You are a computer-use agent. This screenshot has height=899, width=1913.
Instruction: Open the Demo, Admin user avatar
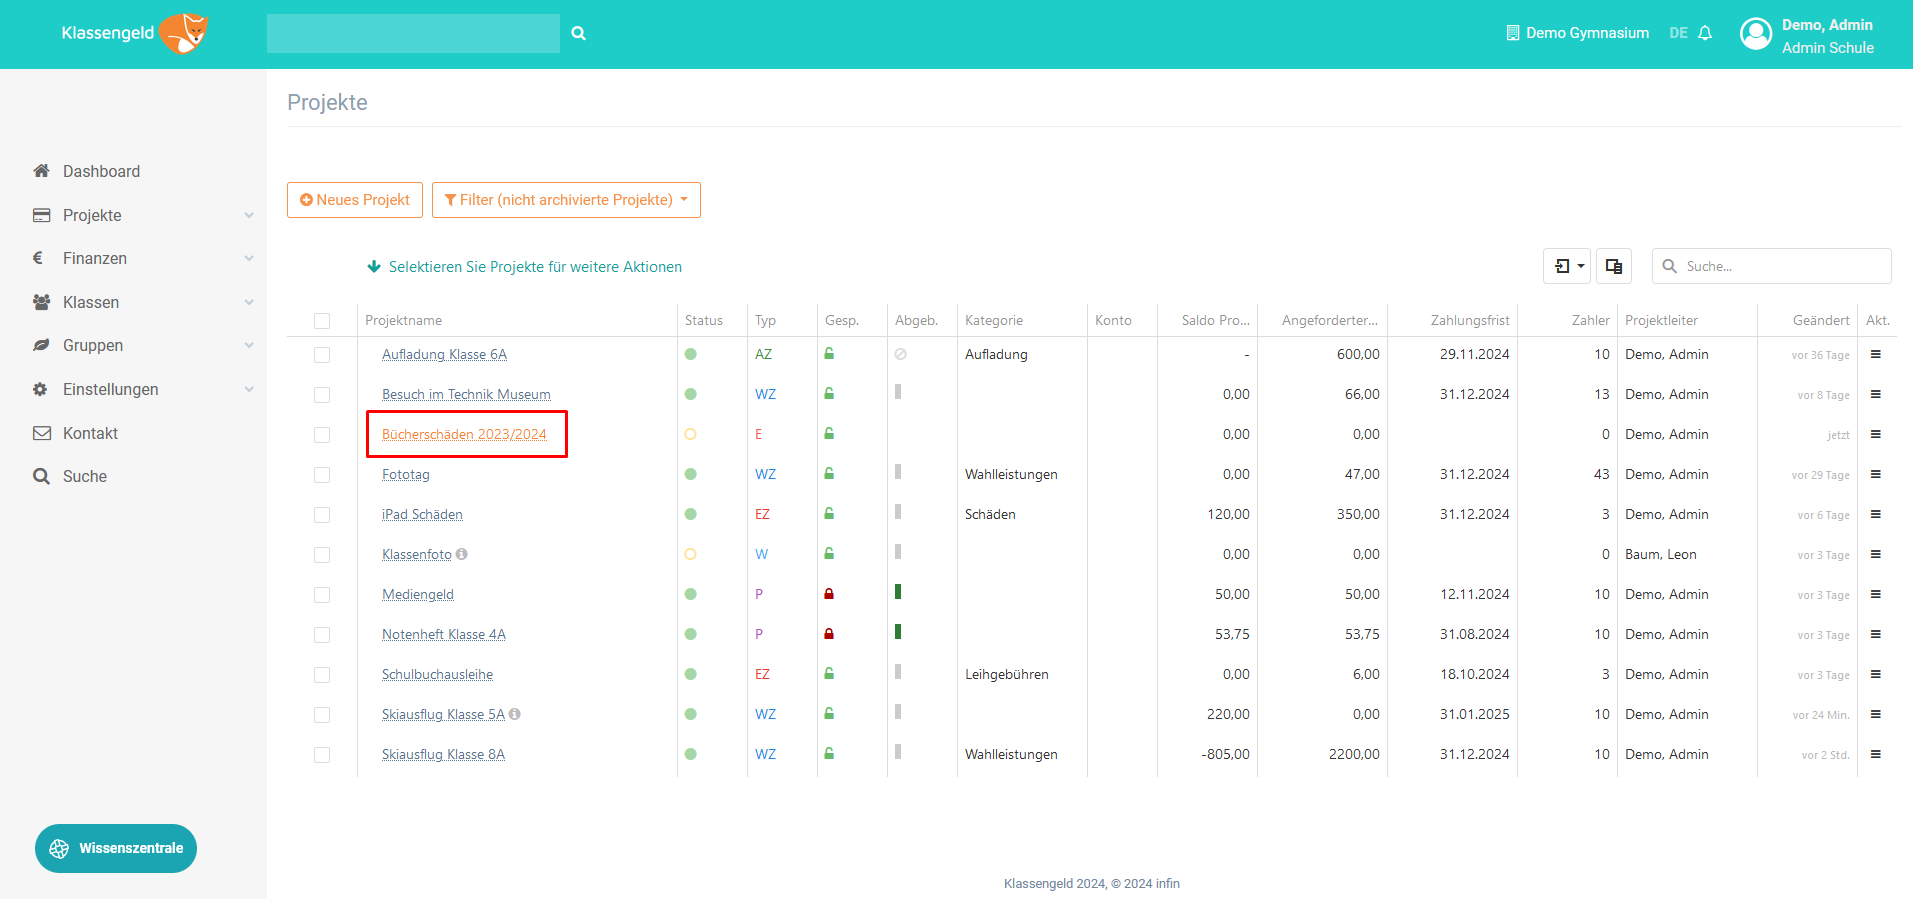coord(1756,34)
